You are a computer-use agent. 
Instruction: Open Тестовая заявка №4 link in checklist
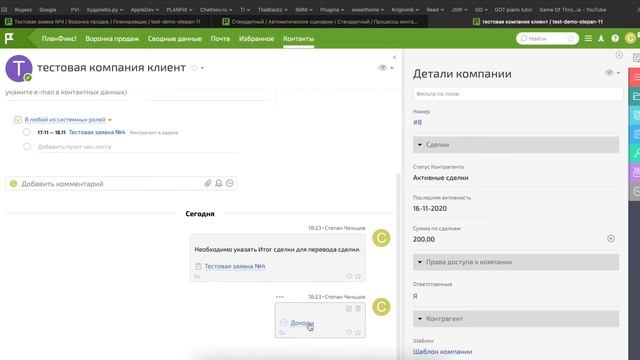point(97,132)
